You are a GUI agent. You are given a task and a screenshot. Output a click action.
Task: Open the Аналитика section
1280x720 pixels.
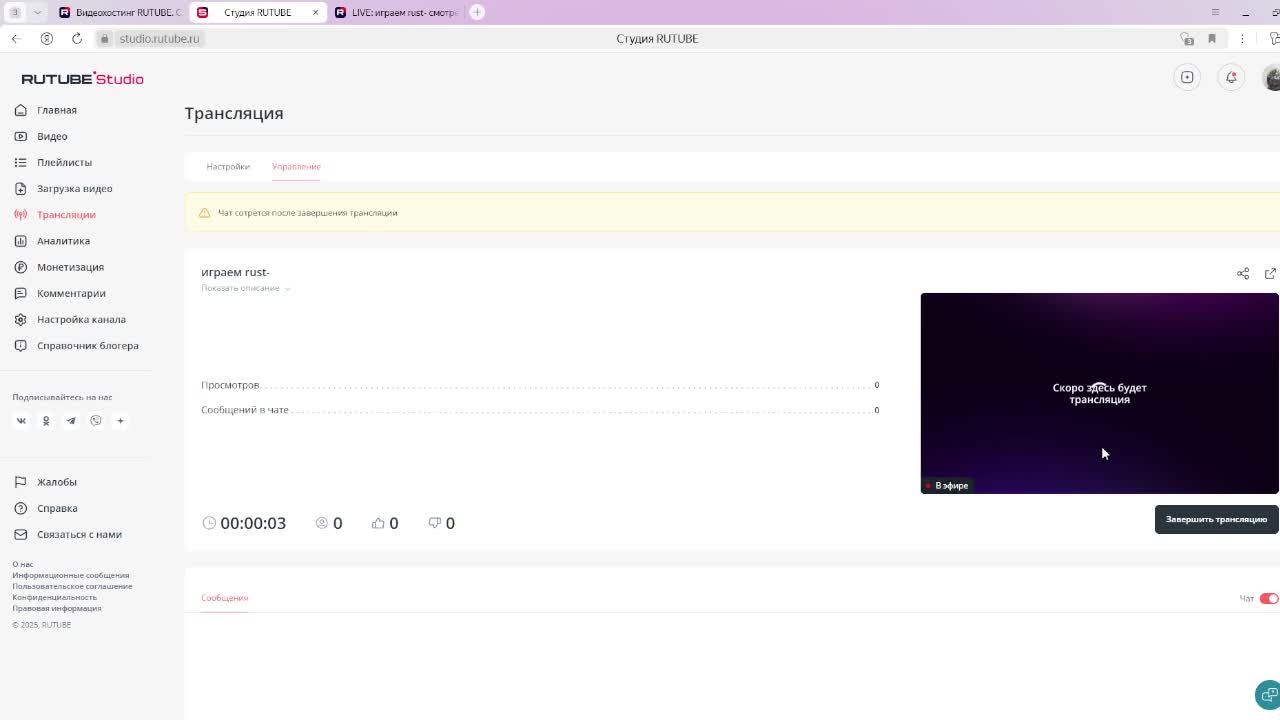(x=63, y=241)
